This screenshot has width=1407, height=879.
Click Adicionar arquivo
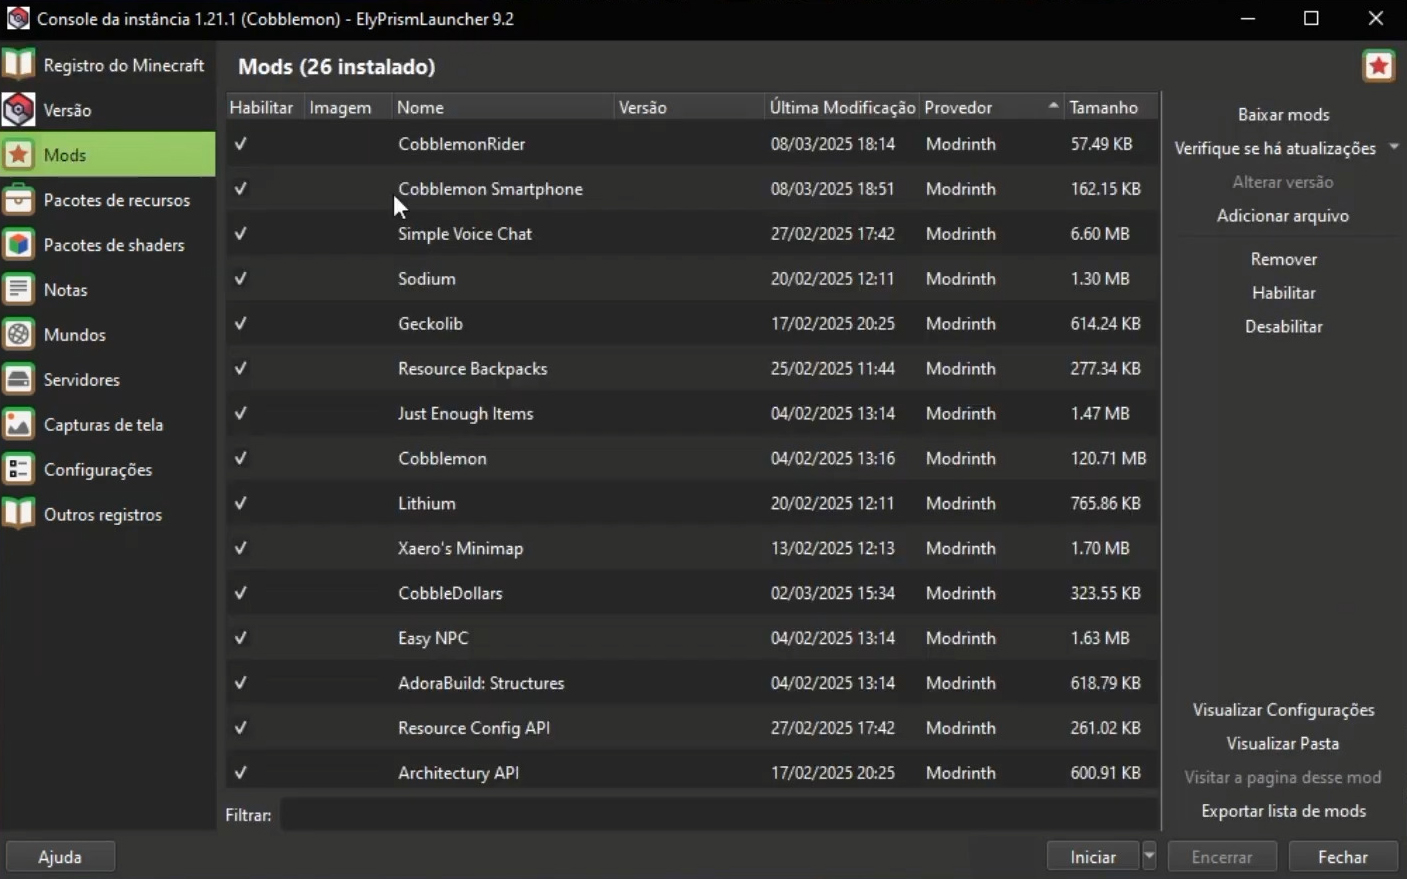tap(1283, 216)
